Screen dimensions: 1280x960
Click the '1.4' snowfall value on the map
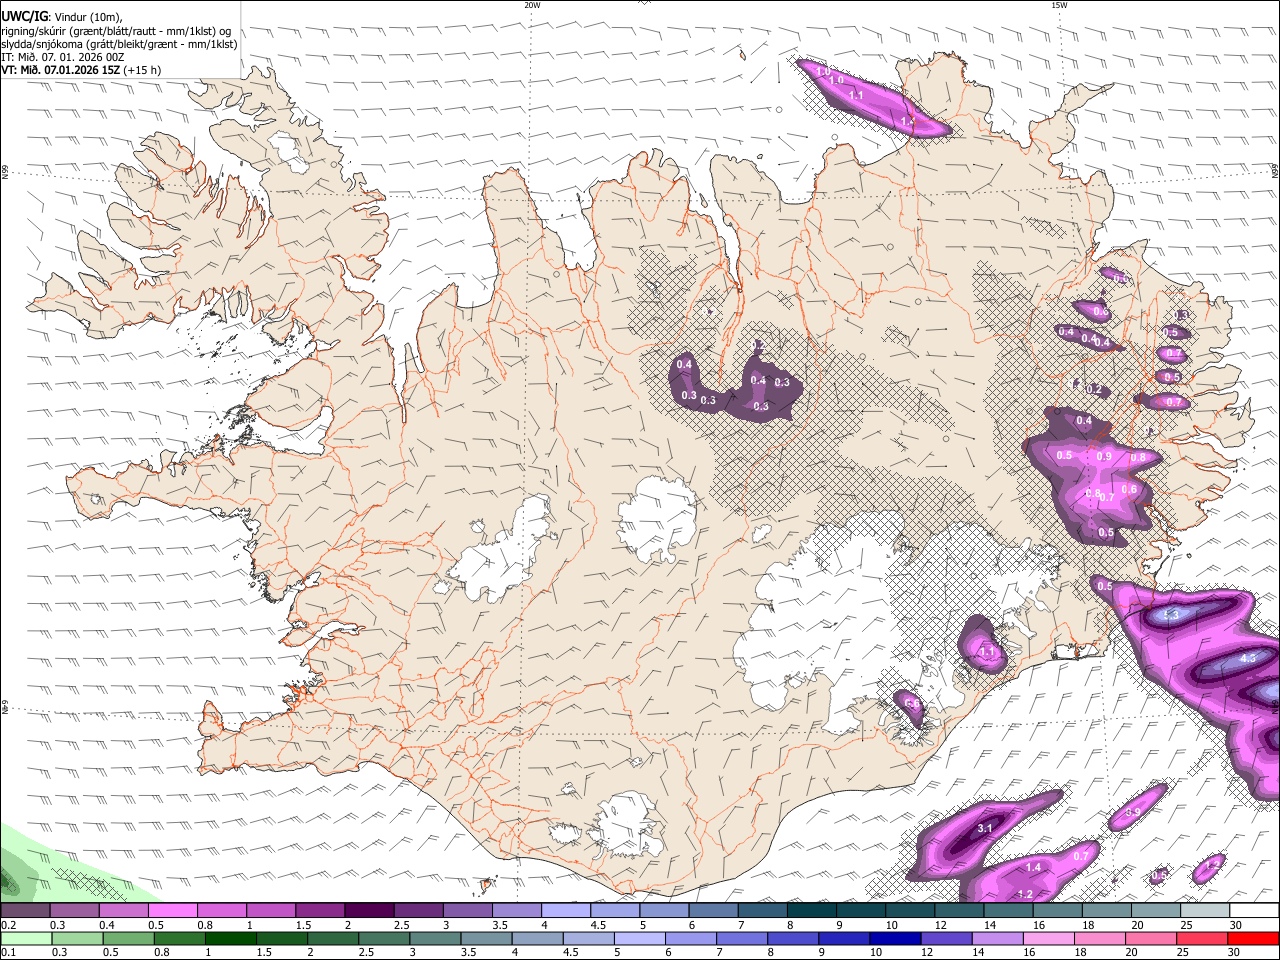click(1034, 867)
